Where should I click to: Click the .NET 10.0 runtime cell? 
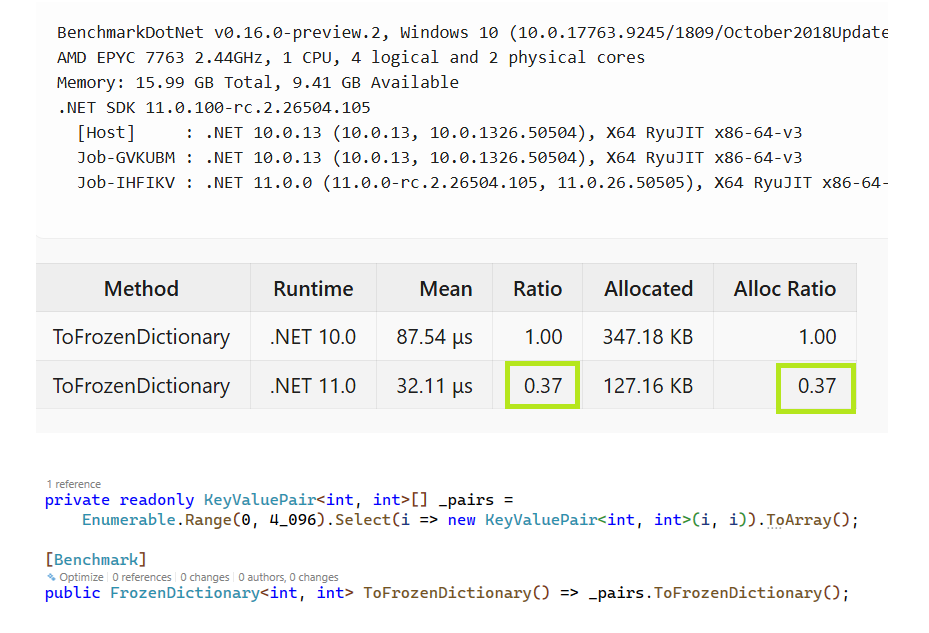coord(313,337)
